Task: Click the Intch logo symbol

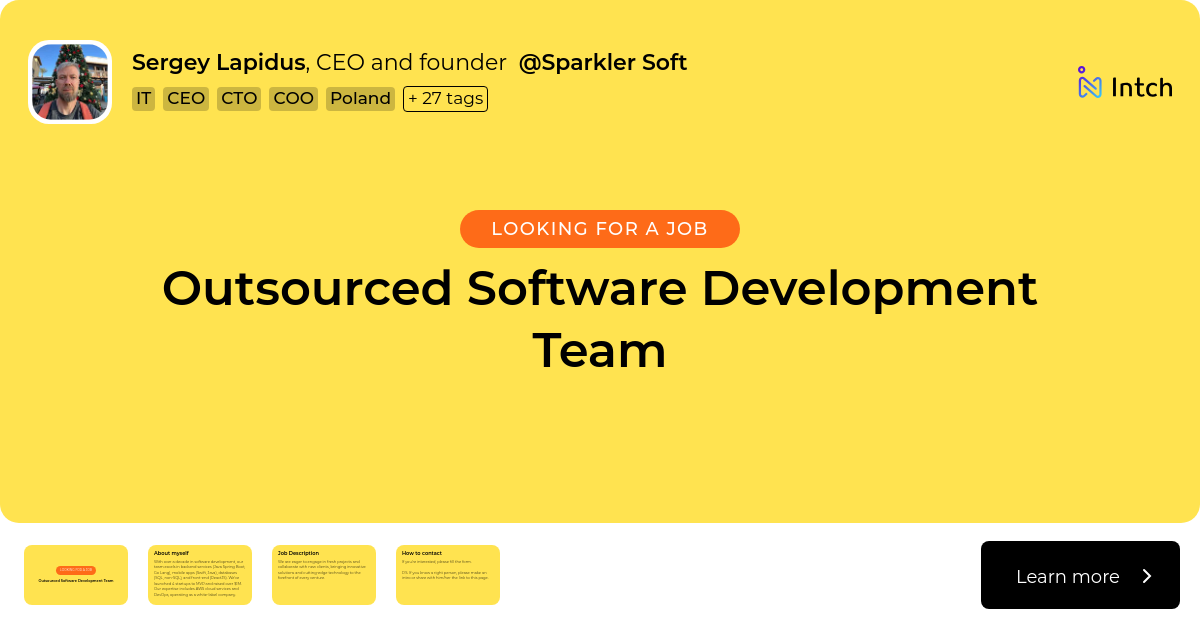Action: point(1089,84)
